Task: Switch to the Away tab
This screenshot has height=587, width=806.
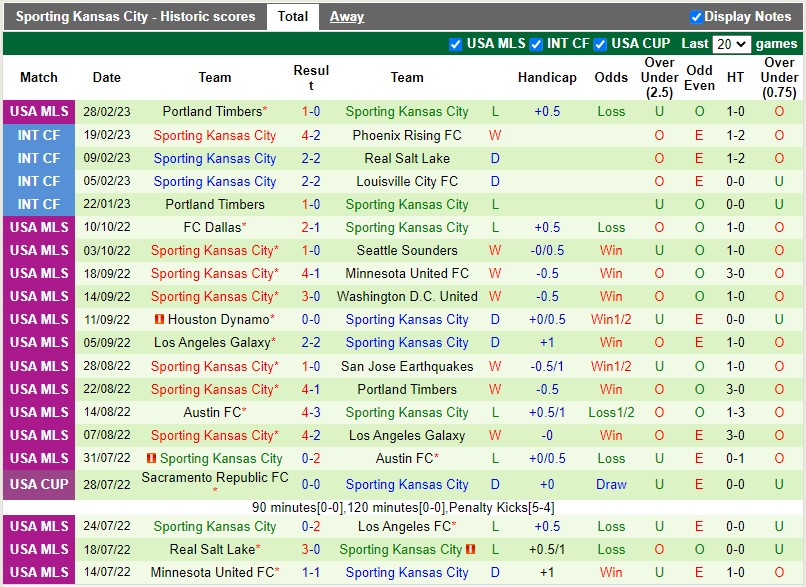Action: [x=346, y=17]
